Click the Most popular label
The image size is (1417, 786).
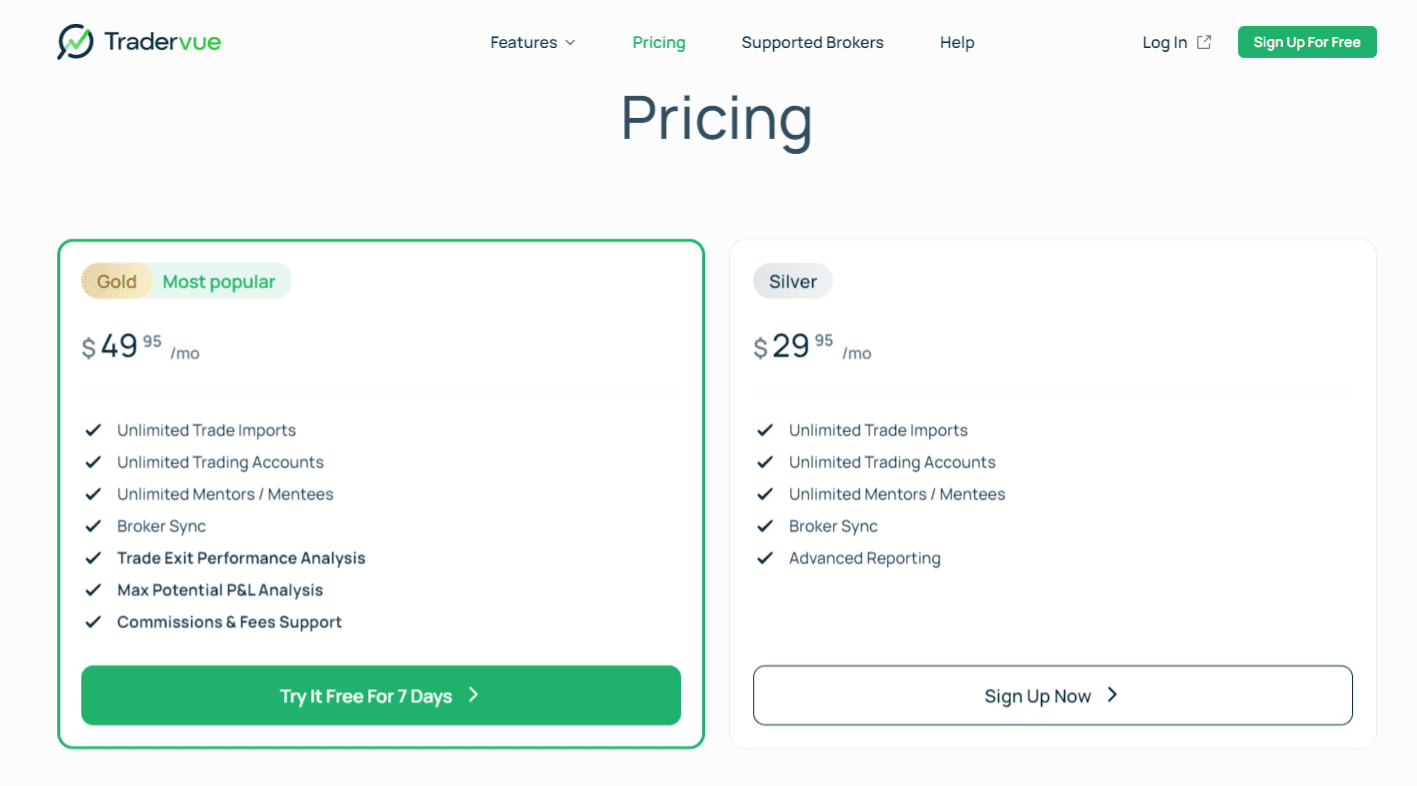click(x=219, y=281)
